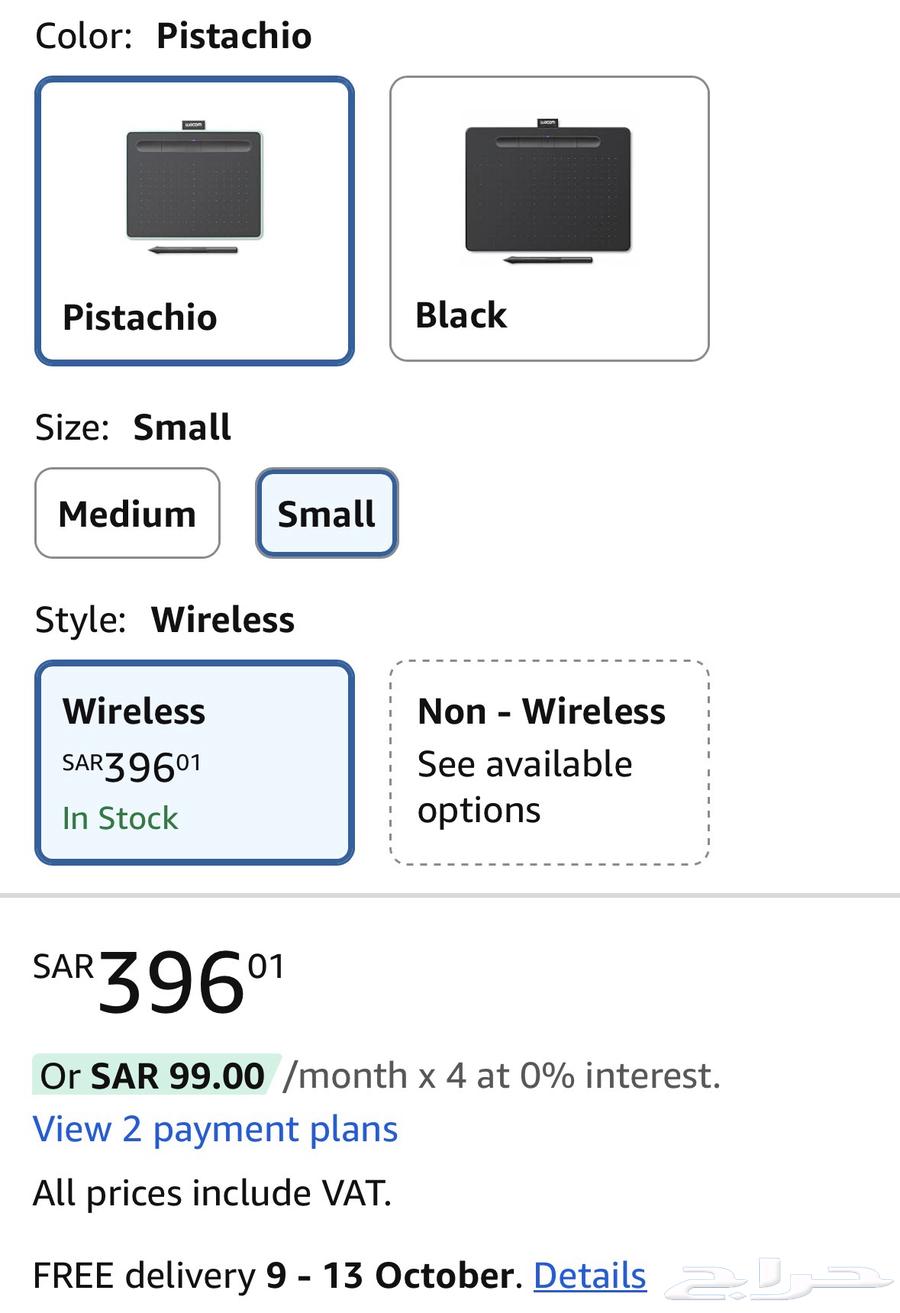The image size is (900, 1313).
Task: Click the Haraj watermark logo
Action: pyautogui.click(x=778, y=1281)
